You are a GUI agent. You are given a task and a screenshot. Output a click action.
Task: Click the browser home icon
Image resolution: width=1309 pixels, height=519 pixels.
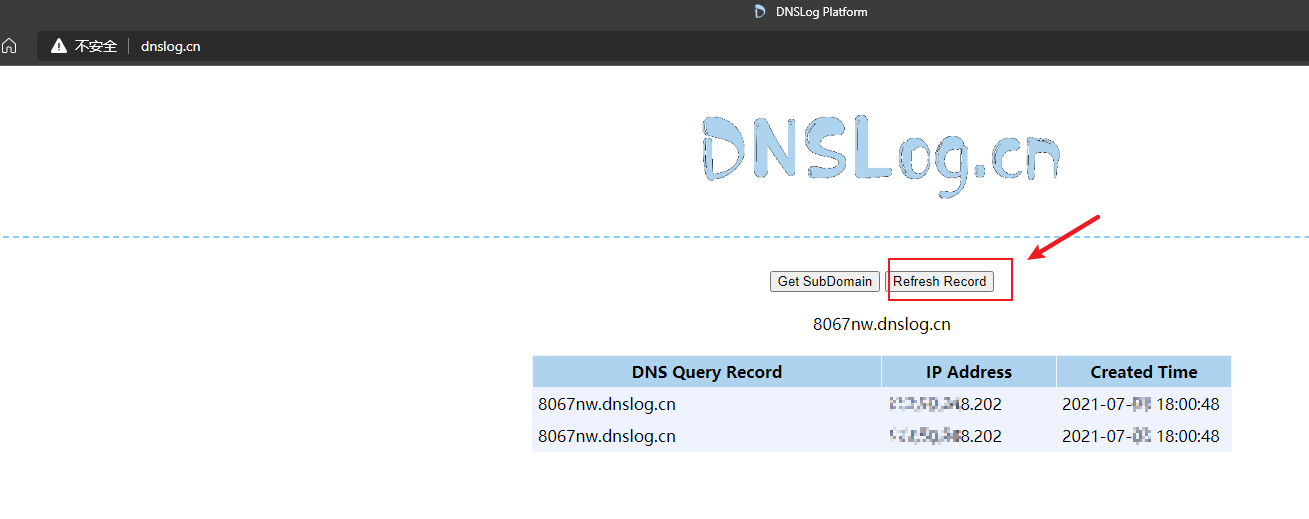(x=9, y=46)
